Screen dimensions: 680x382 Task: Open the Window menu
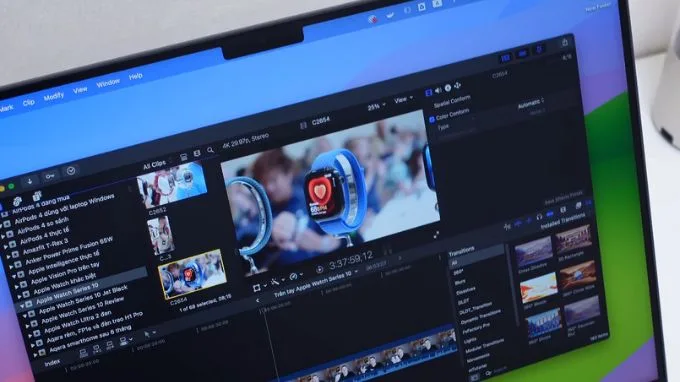pyautogui.click(x=108, y=83)
